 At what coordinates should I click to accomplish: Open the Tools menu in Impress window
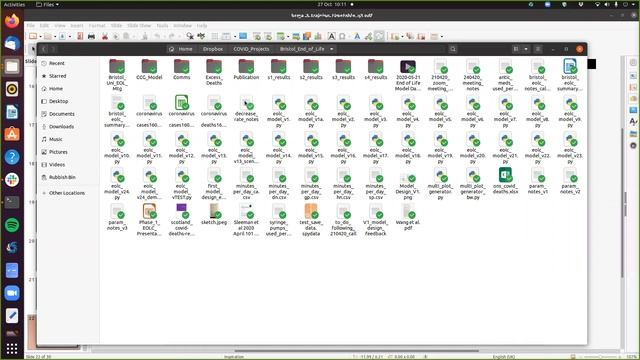[x=162, y=25]
